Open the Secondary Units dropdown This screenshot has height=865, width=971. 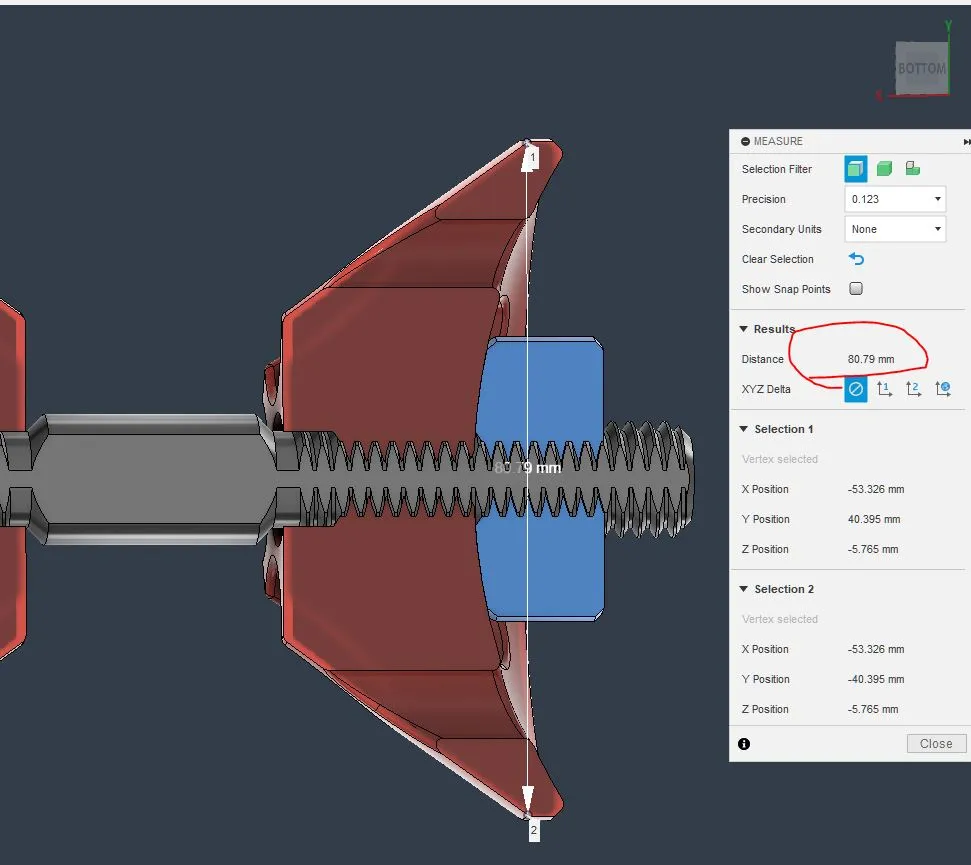(x=894, y=229)
